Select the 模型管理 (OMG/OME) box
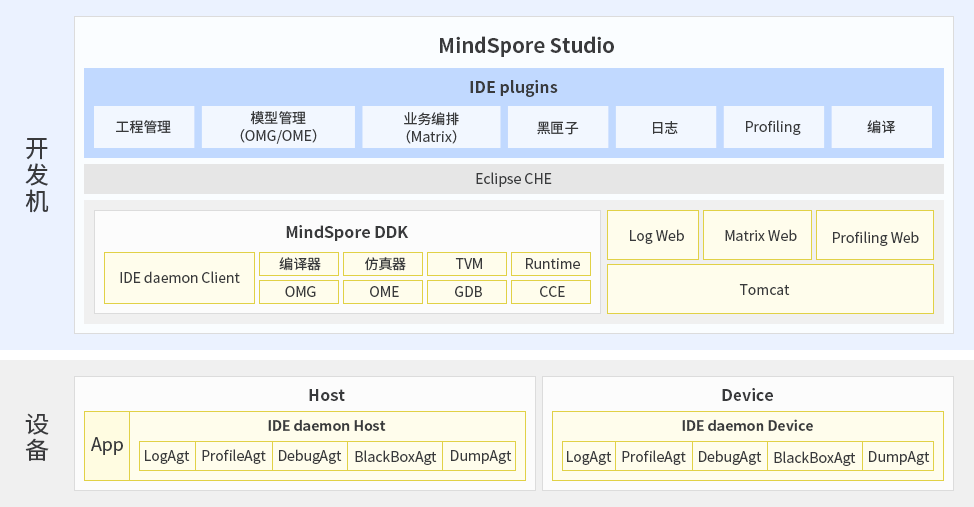Image resolution: width=974 pixels, height=507 pixels. click(x=278, y=127)
